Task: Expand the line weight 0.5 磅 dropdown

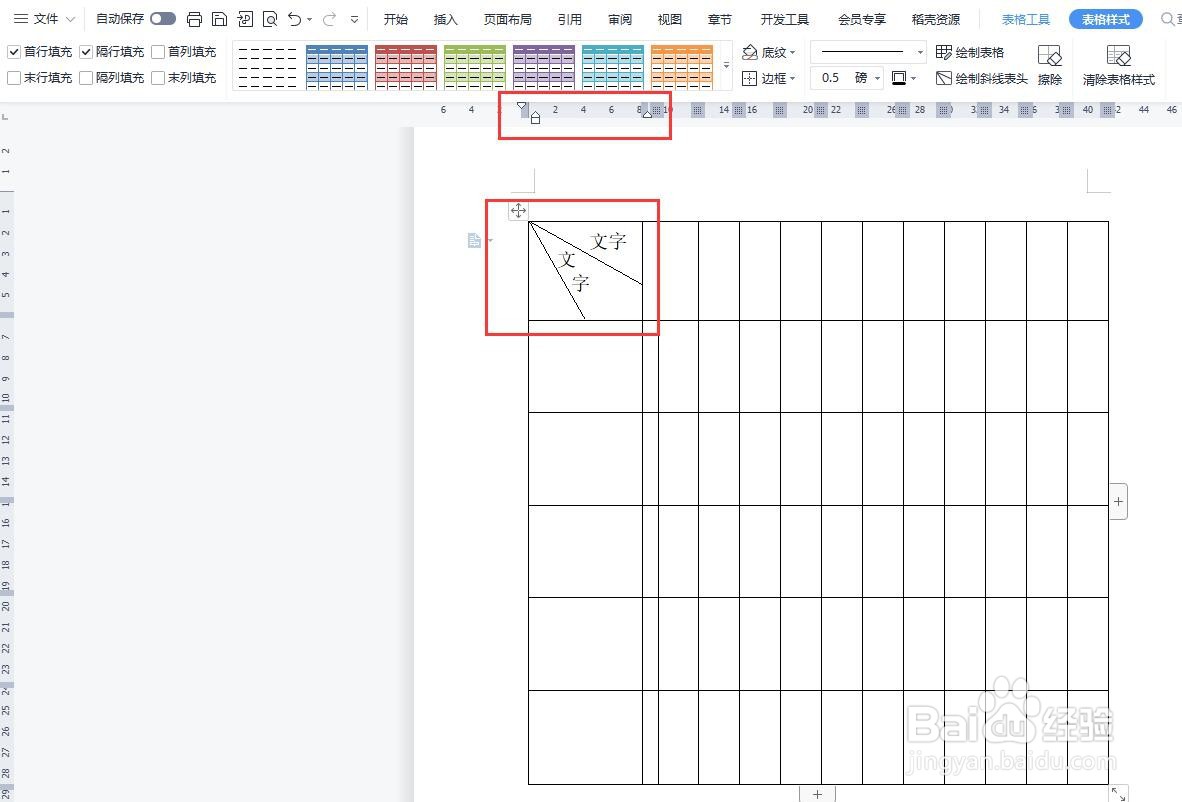Action: pos(877,77)
